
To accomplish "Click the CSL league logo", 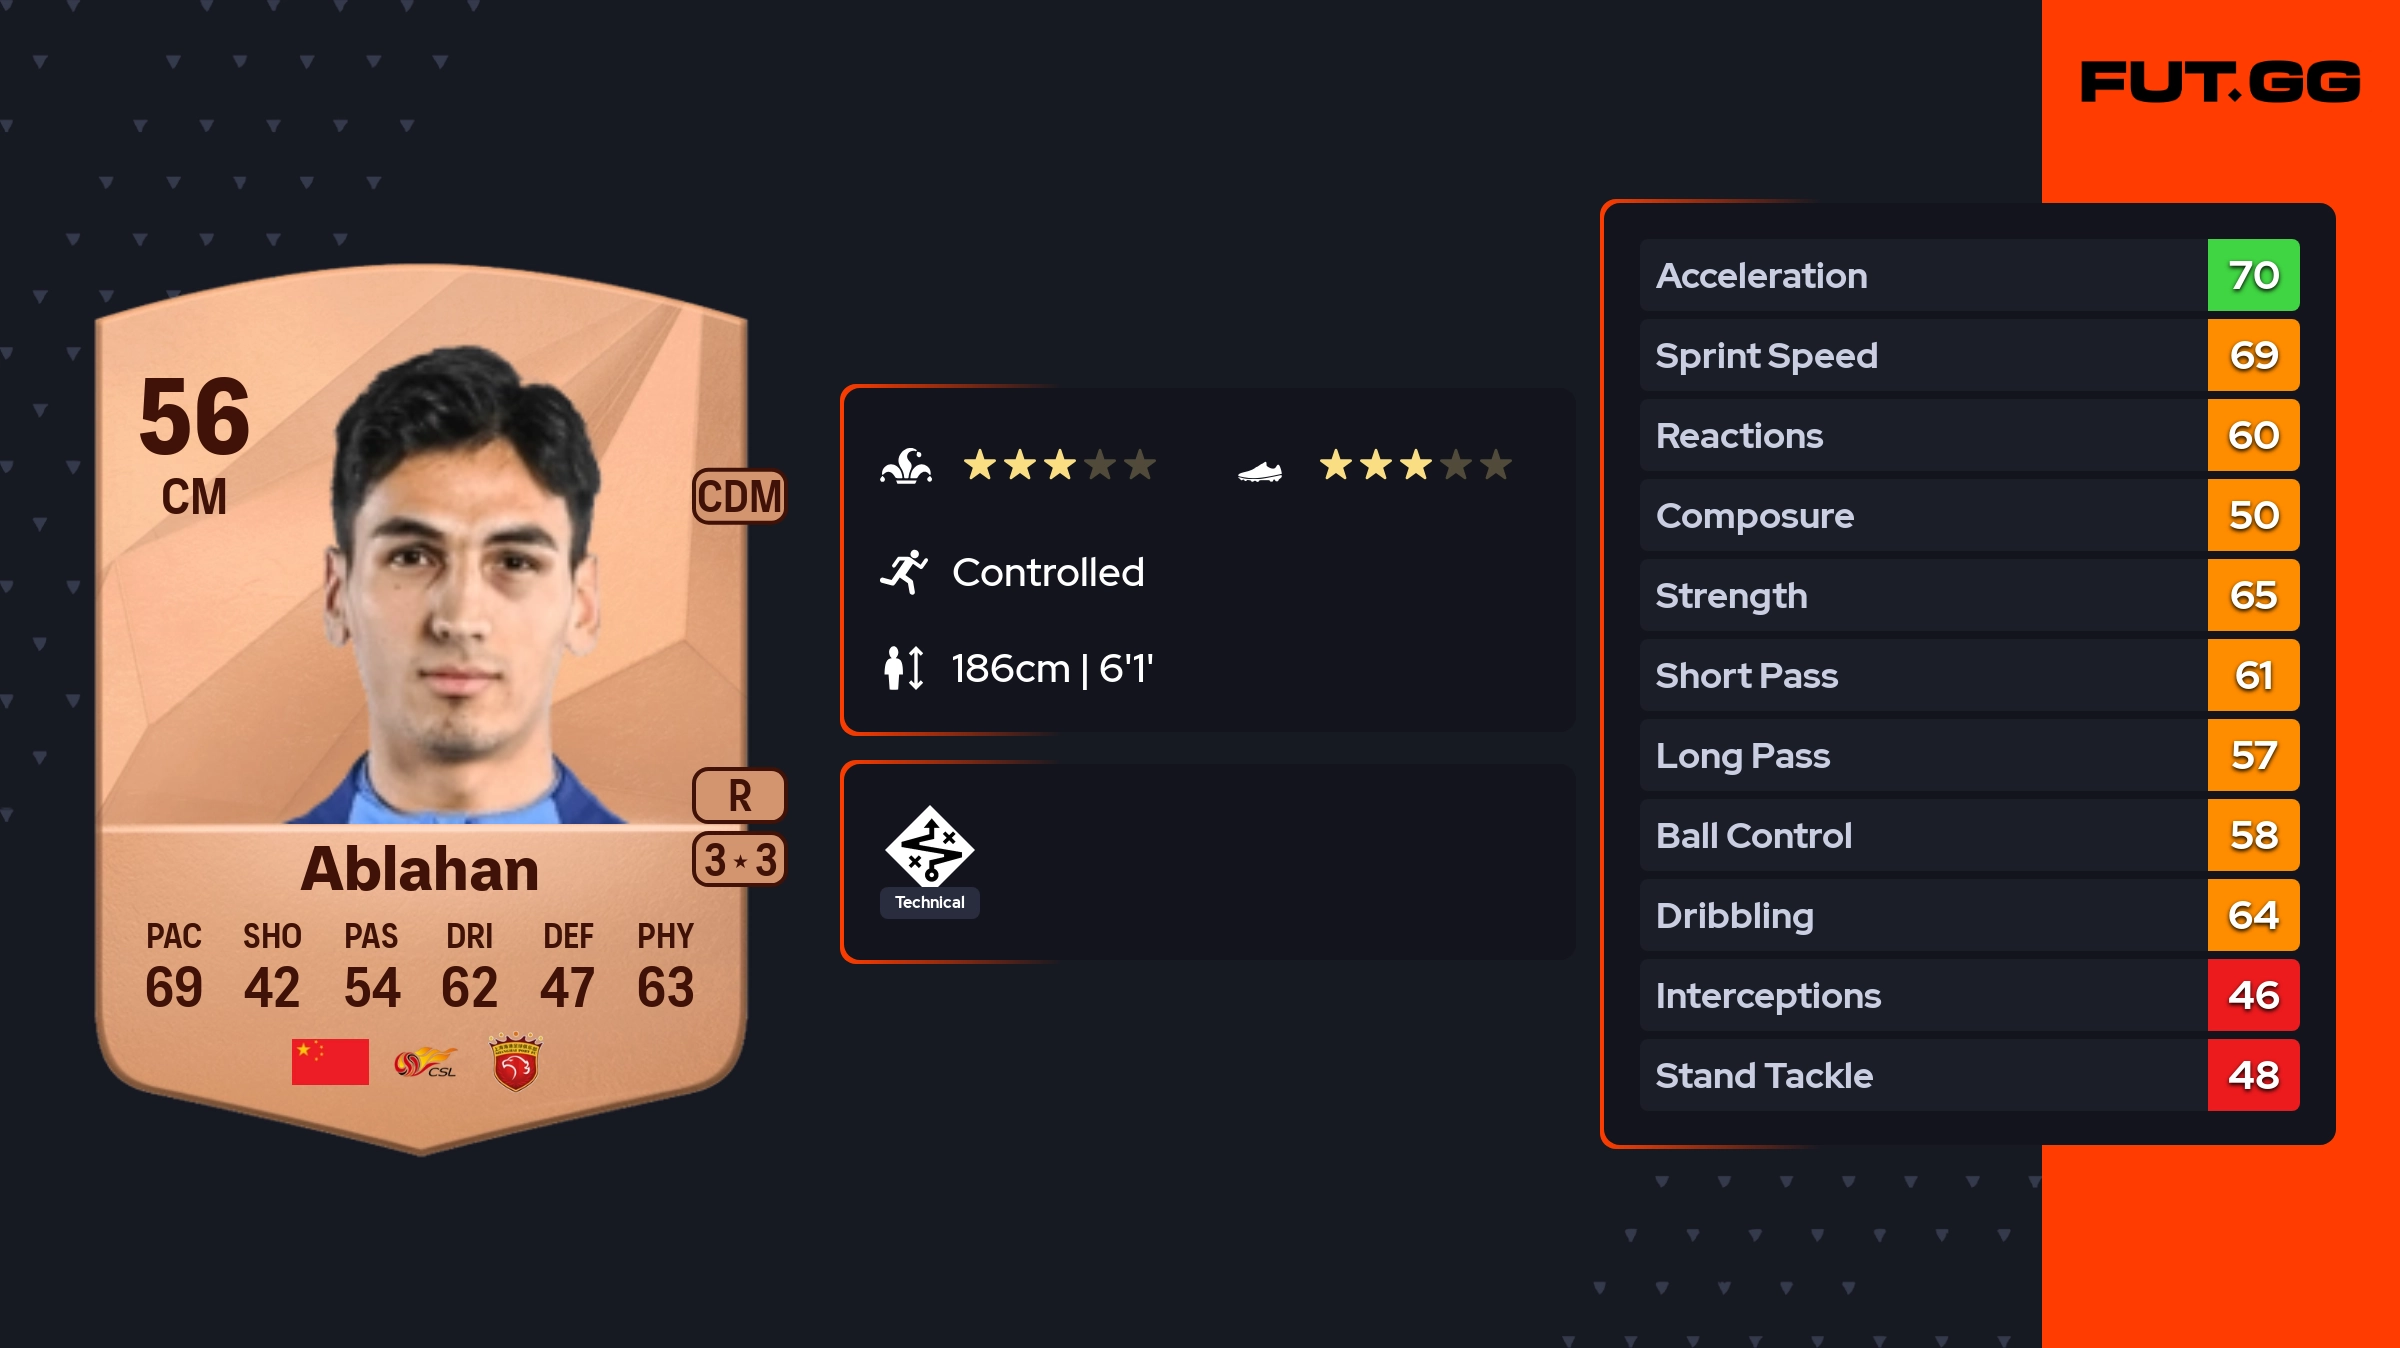I will point(425,1062).
